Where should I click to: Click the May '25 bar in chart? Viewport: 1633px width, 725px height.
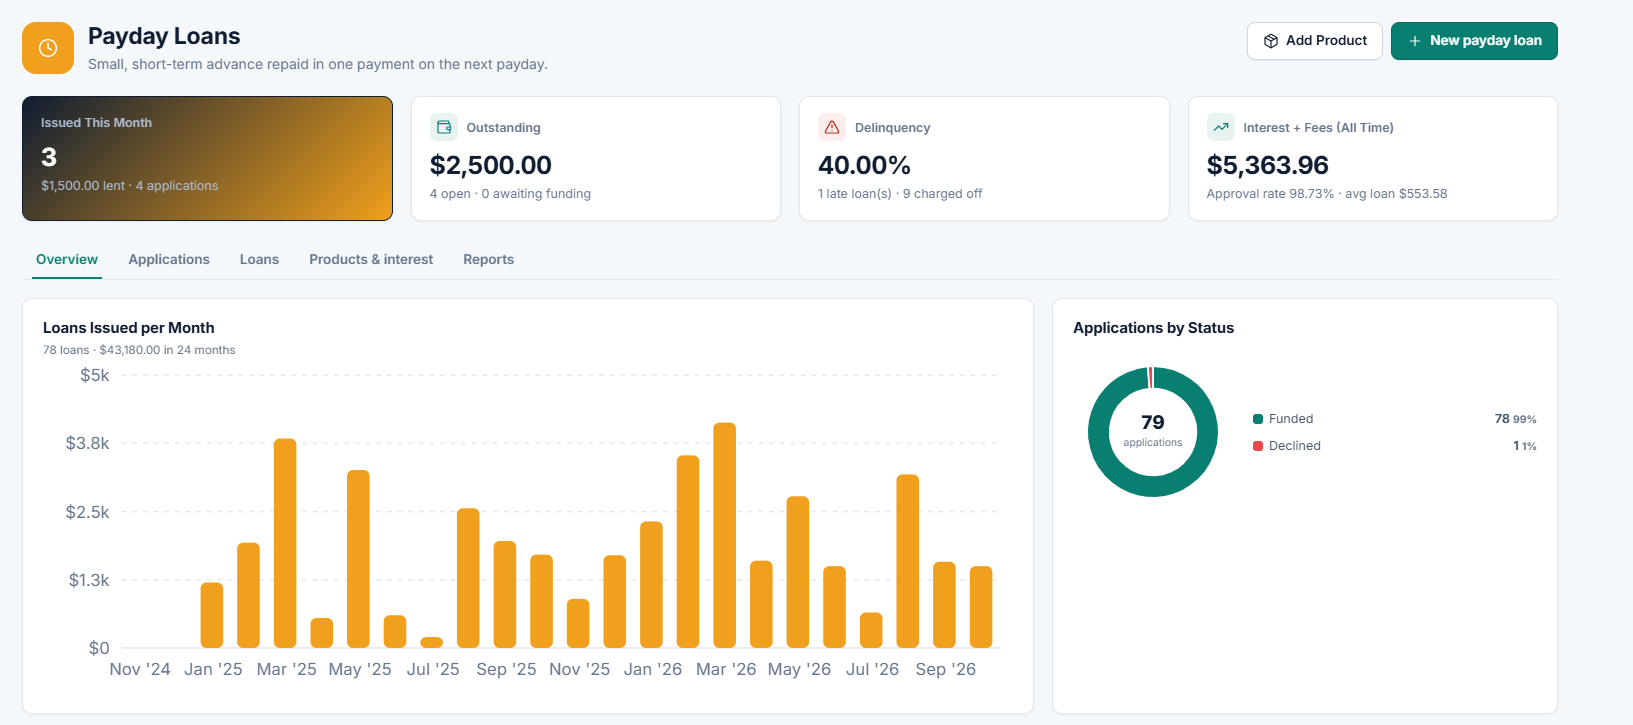pos(358,559)
